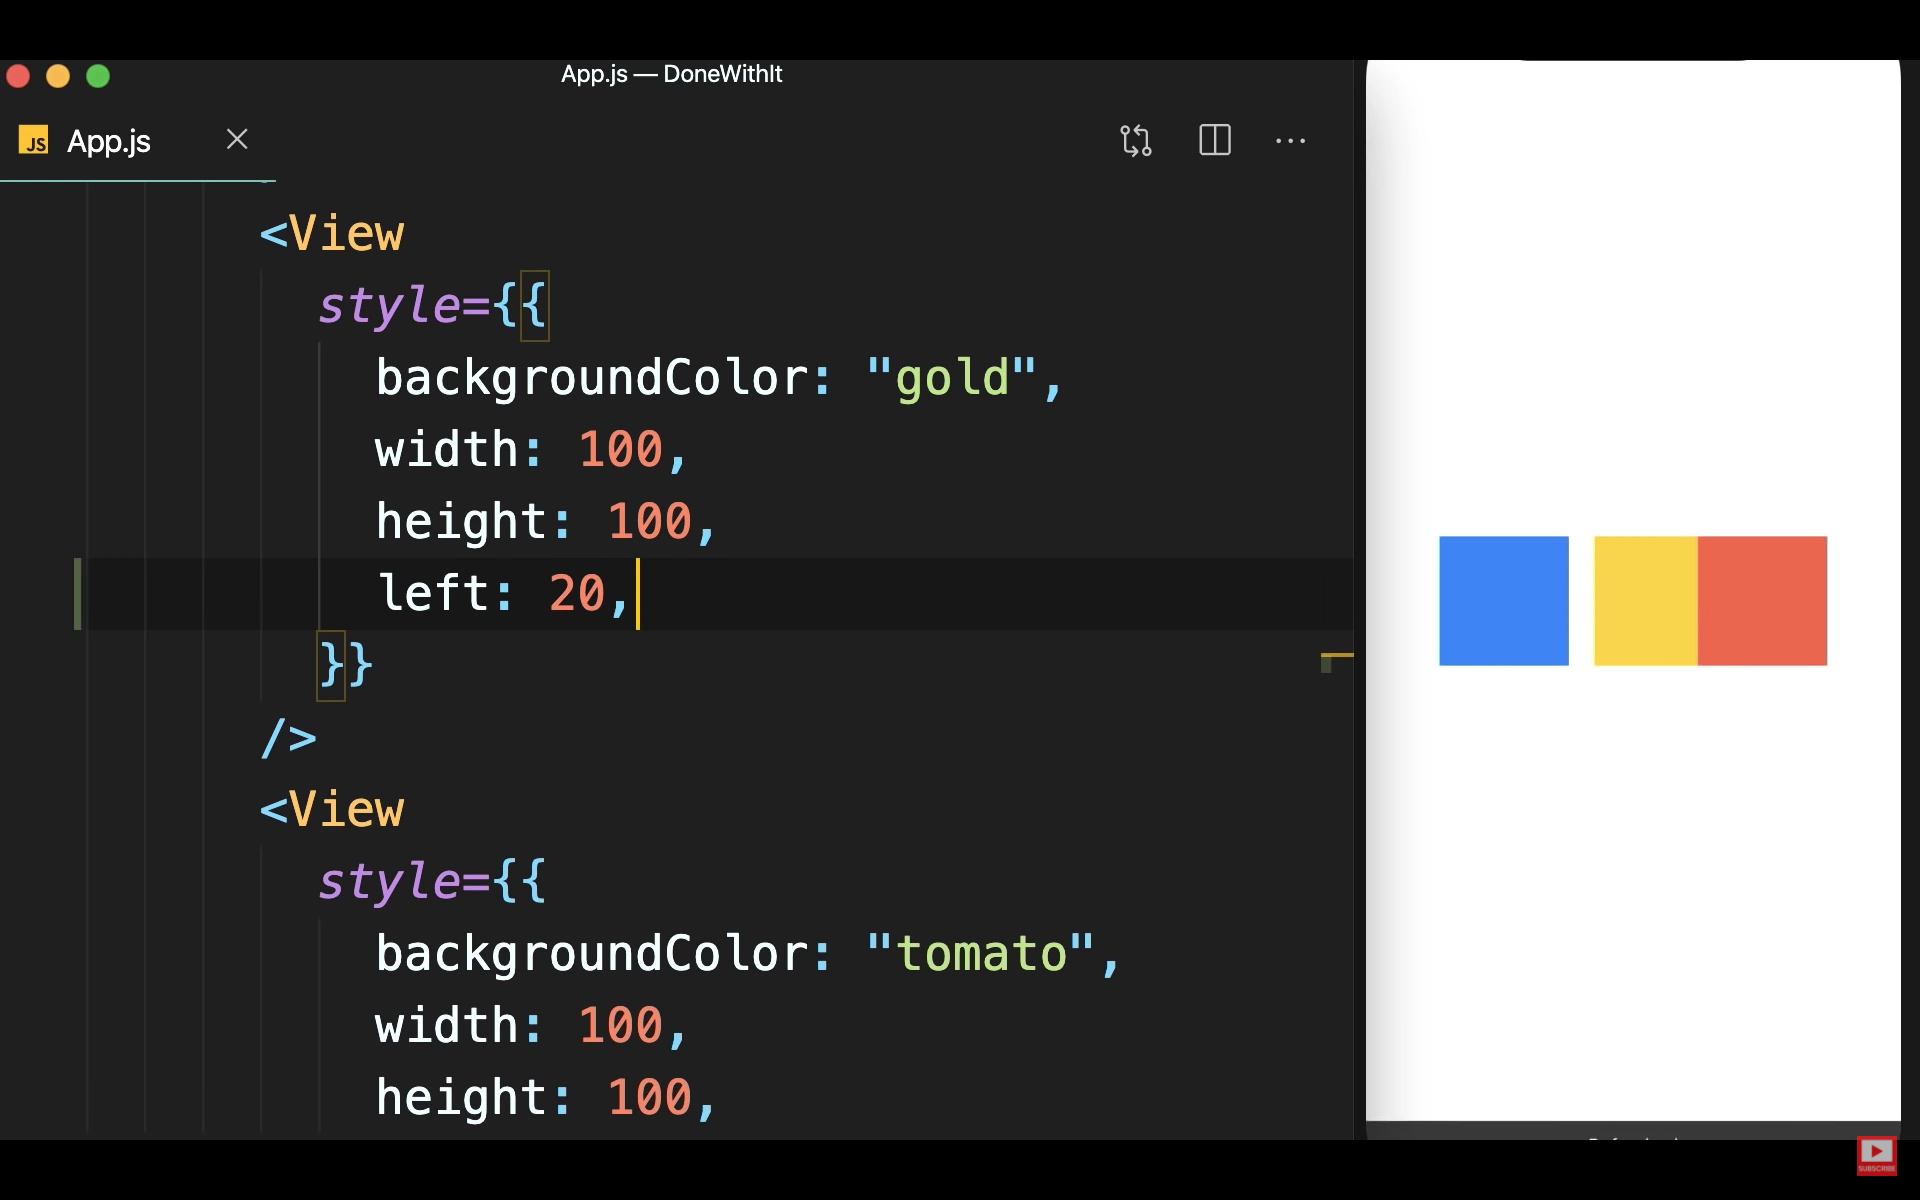
Task: Click the JS file icon on tab
Action: (34, 140)
